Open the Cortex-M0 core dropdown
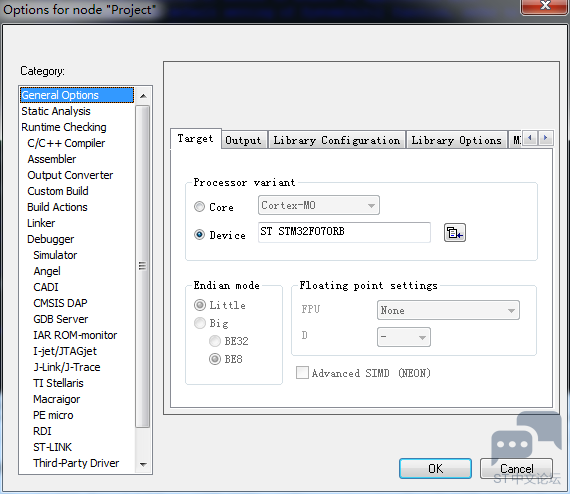570x494 pixels. [x=319, y=205]
